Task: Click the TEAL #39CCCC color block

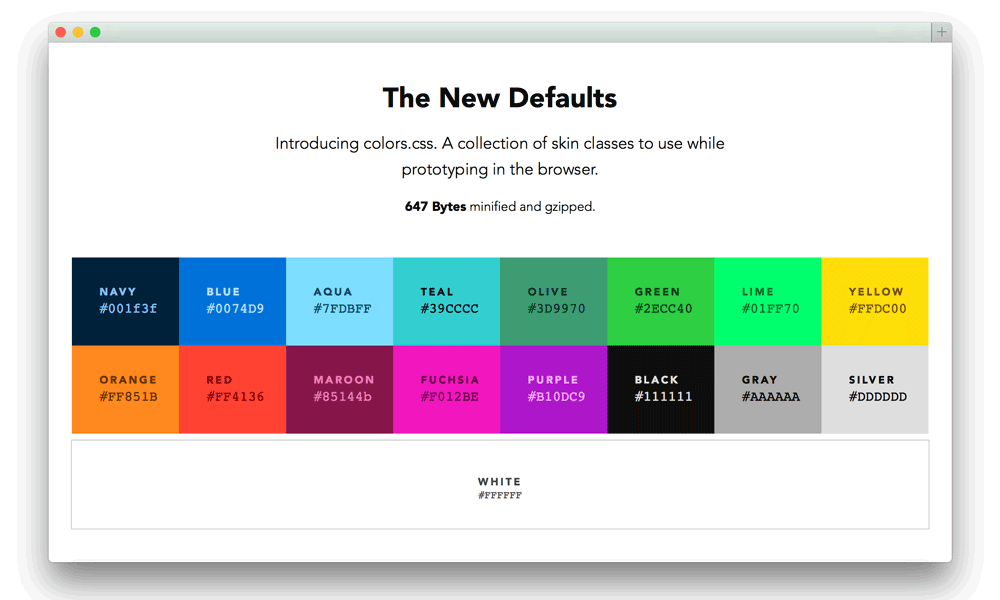Action: click(446, 300)
